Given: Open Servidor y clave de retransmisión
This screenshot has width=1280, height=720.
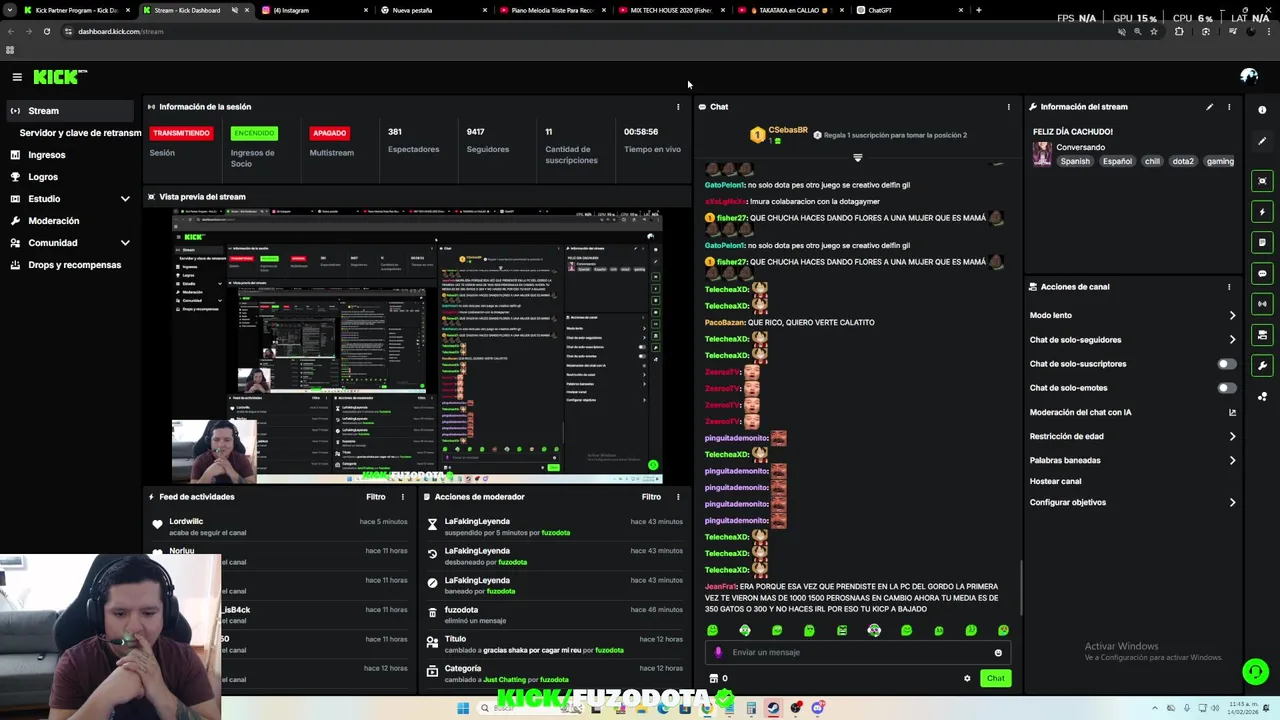Looking at the screenshot, I should tap(80, 133).
